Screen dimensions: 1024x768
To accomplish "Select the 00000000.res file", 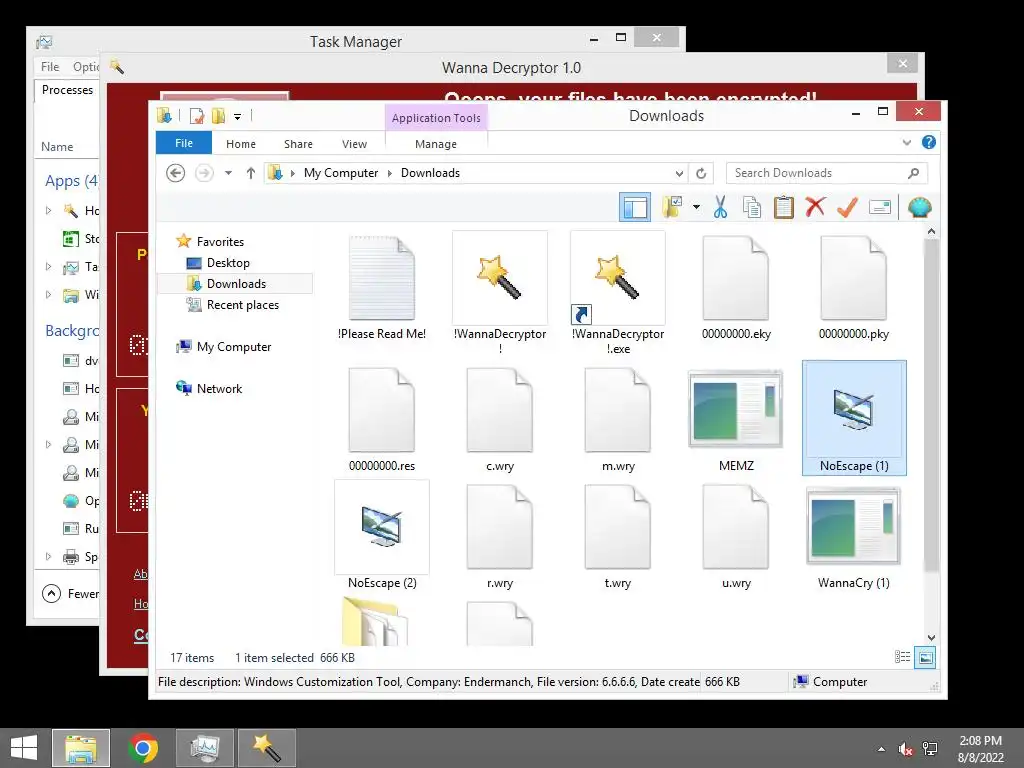I will pos(382,419).
